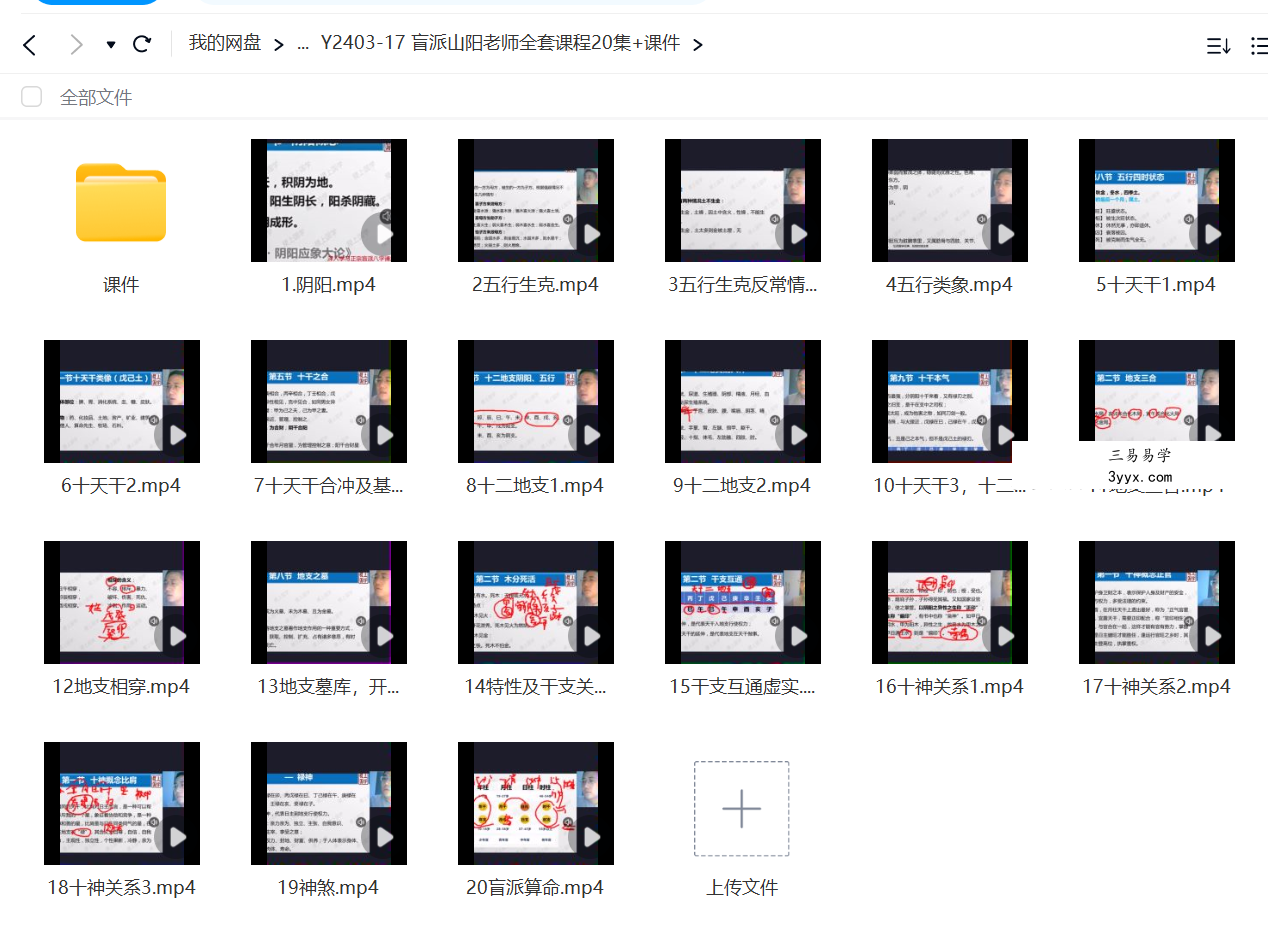Go forward with the right arrow
This screenshot has width=1268, height=930.
coord(75,44)
